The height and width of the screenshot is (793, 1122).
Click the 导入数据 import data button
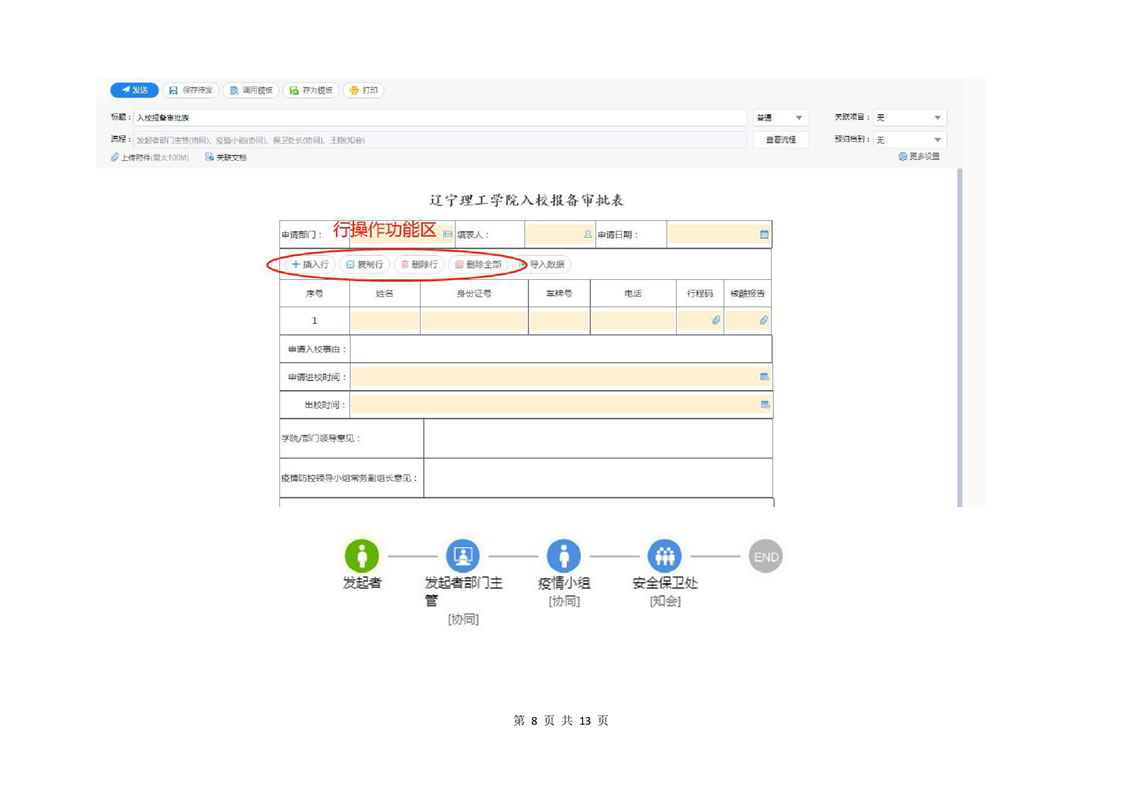tap(542, 264)
